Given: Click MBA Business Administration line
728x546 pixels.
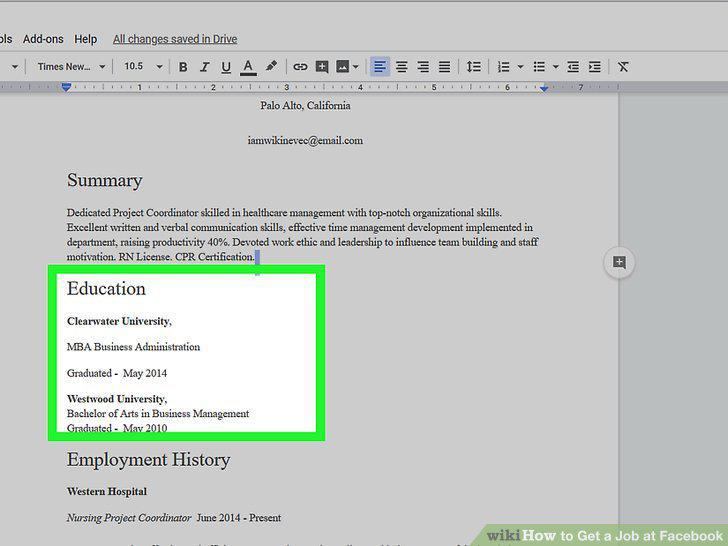Looking at the screenshot, I should click(x=133, y=347).
